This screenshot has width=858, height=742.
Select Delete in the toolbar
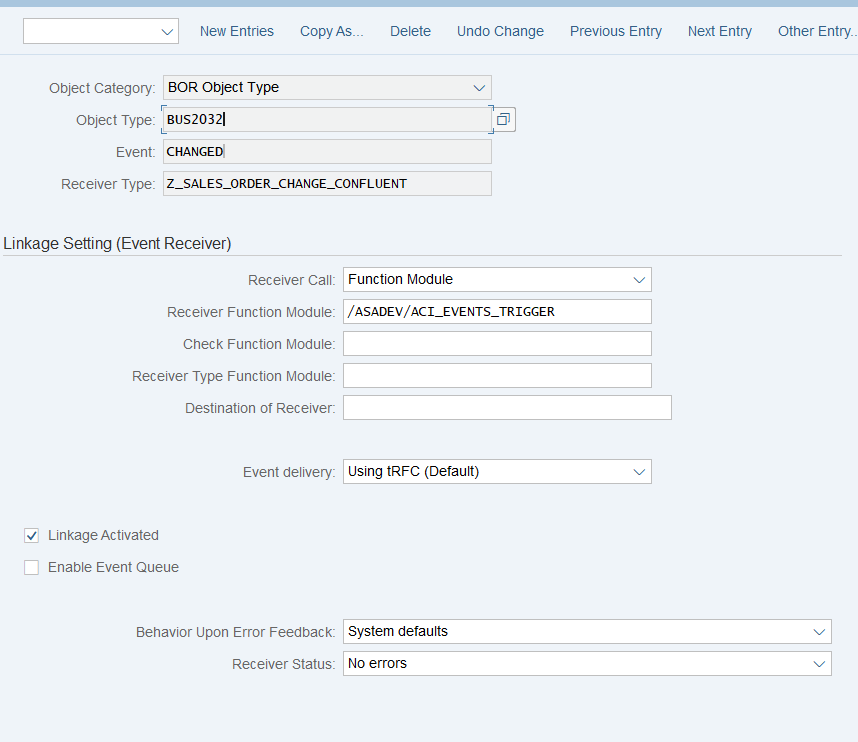pos(410,31)
